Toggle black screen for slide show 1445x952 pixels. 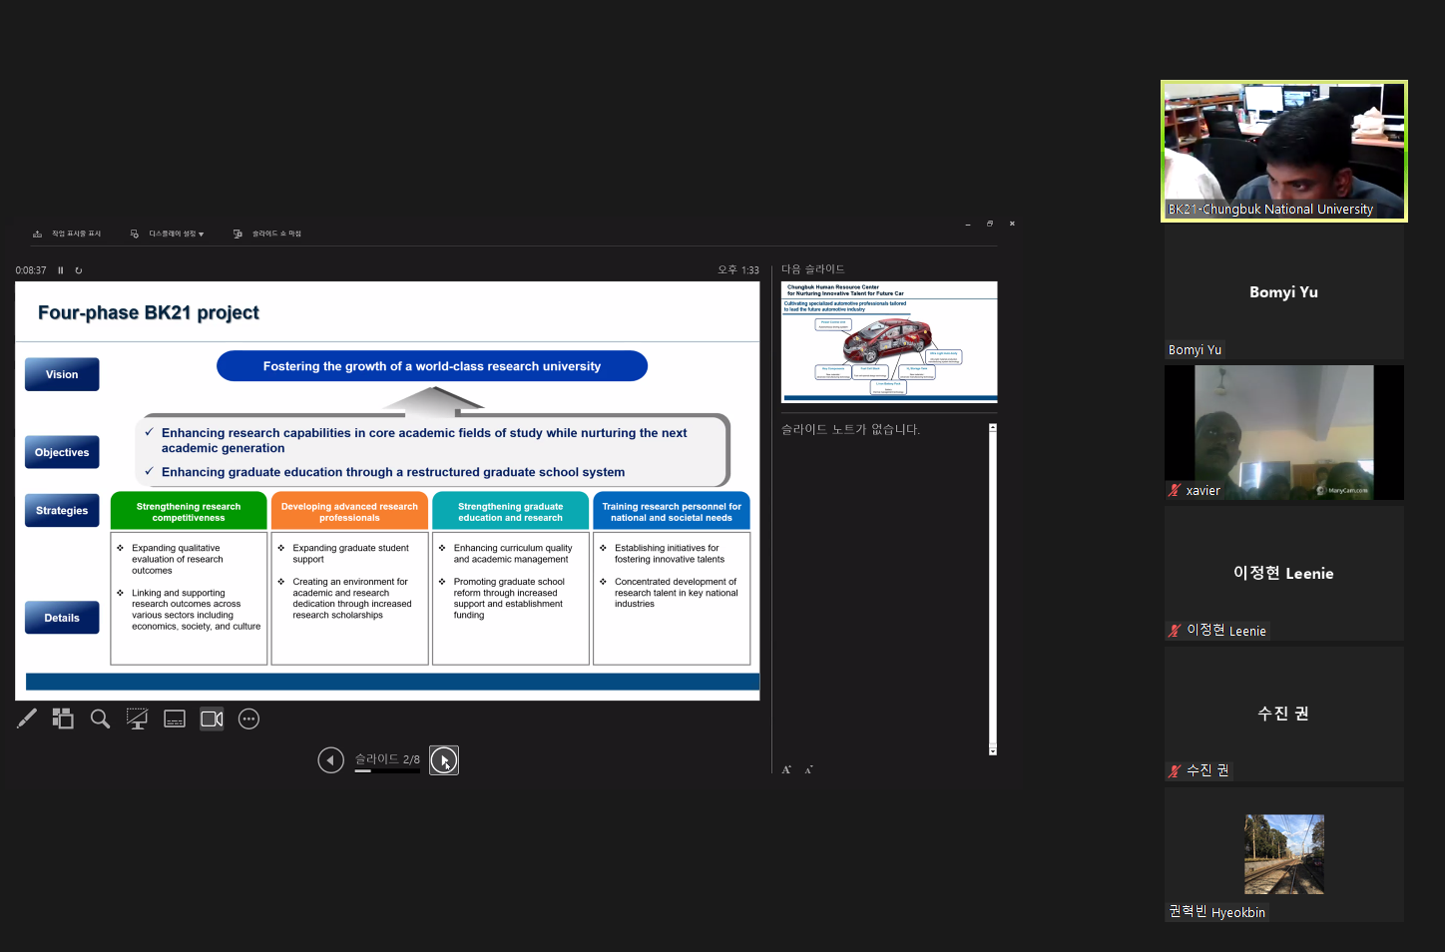(137, 719)
